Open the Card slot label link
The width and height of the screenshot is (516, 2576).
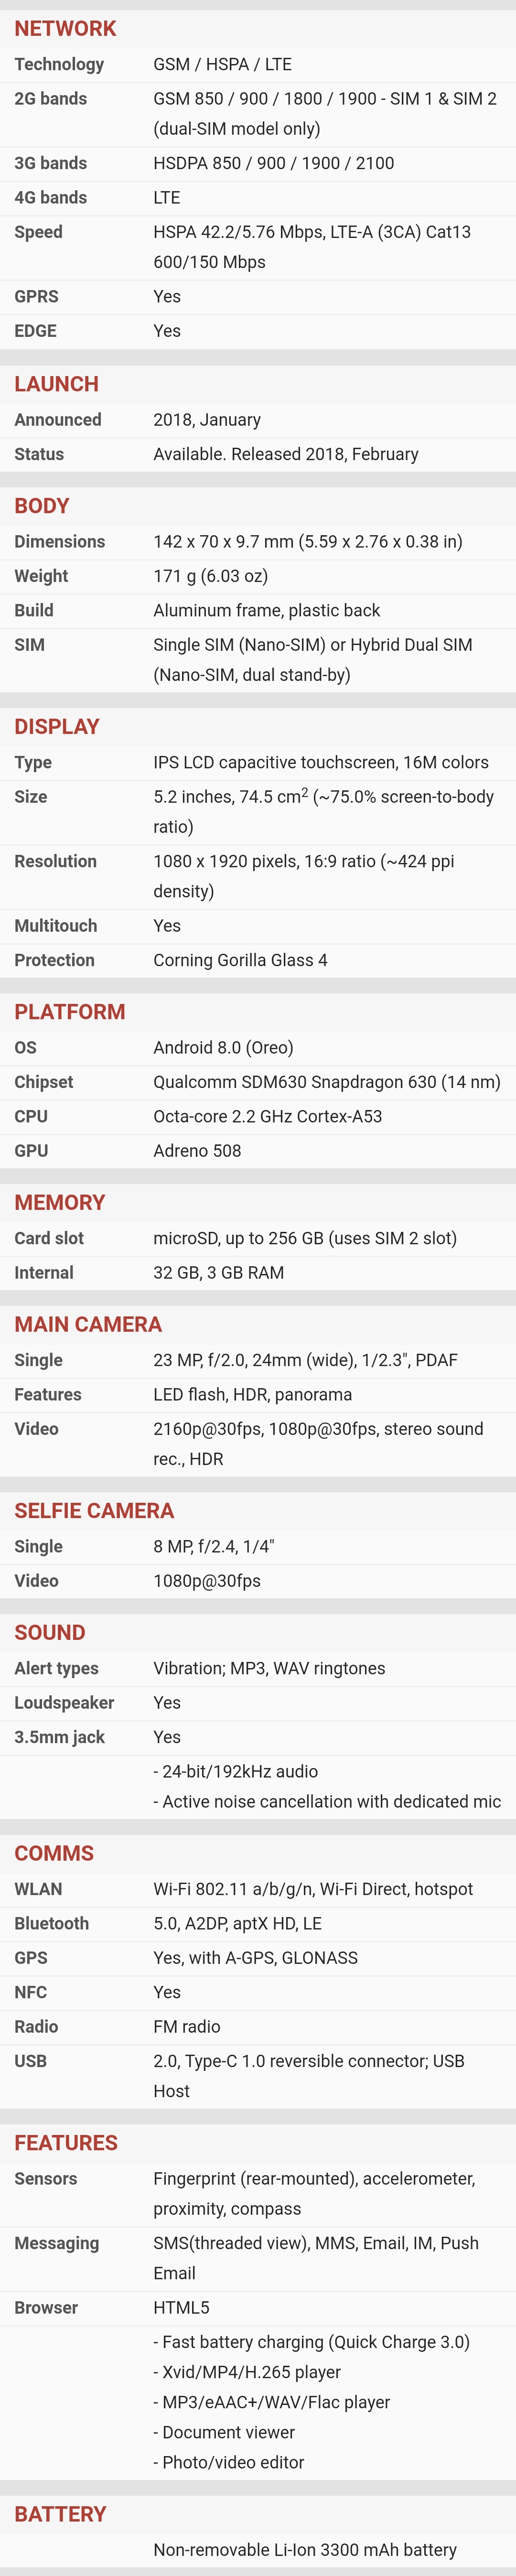(49, 1238)
